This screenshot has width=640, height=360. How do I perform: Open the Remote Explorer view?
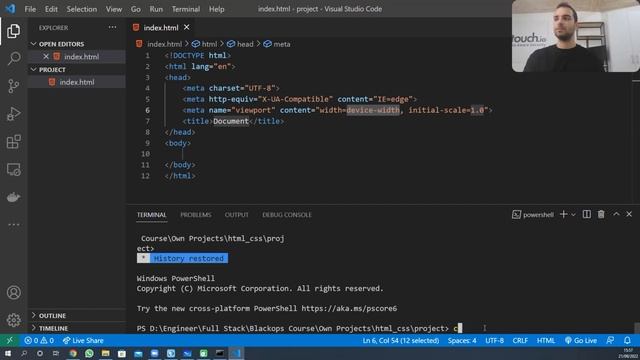tap(13, 169)
